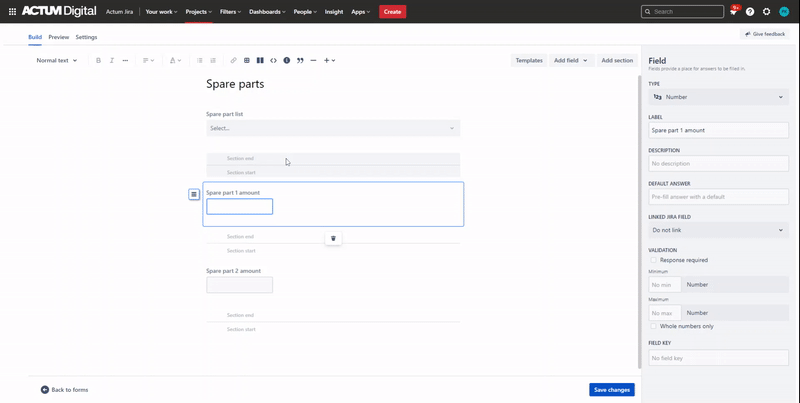
Task: Switch to the Build tab
Action: (35, 37)
